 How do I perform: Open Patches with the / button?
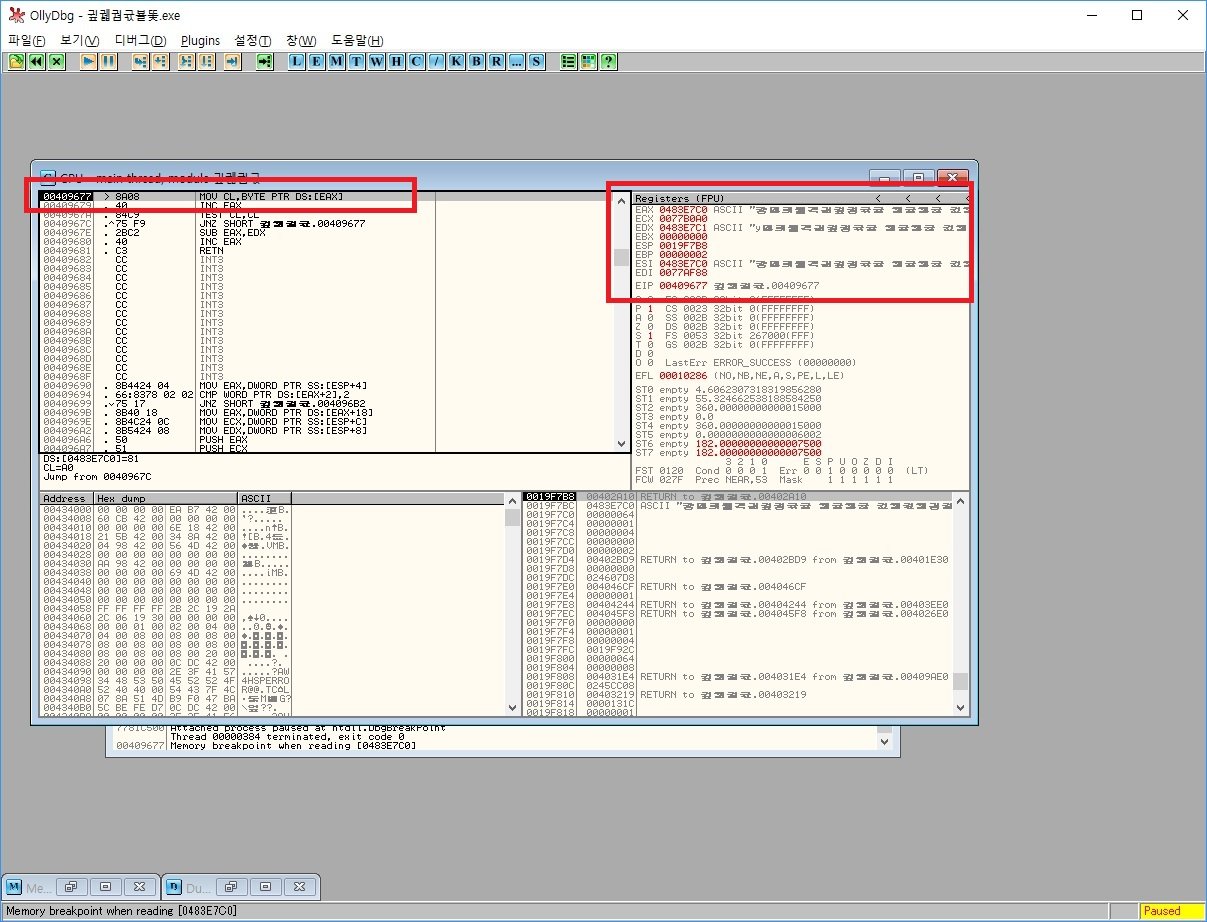coord(436,61)
